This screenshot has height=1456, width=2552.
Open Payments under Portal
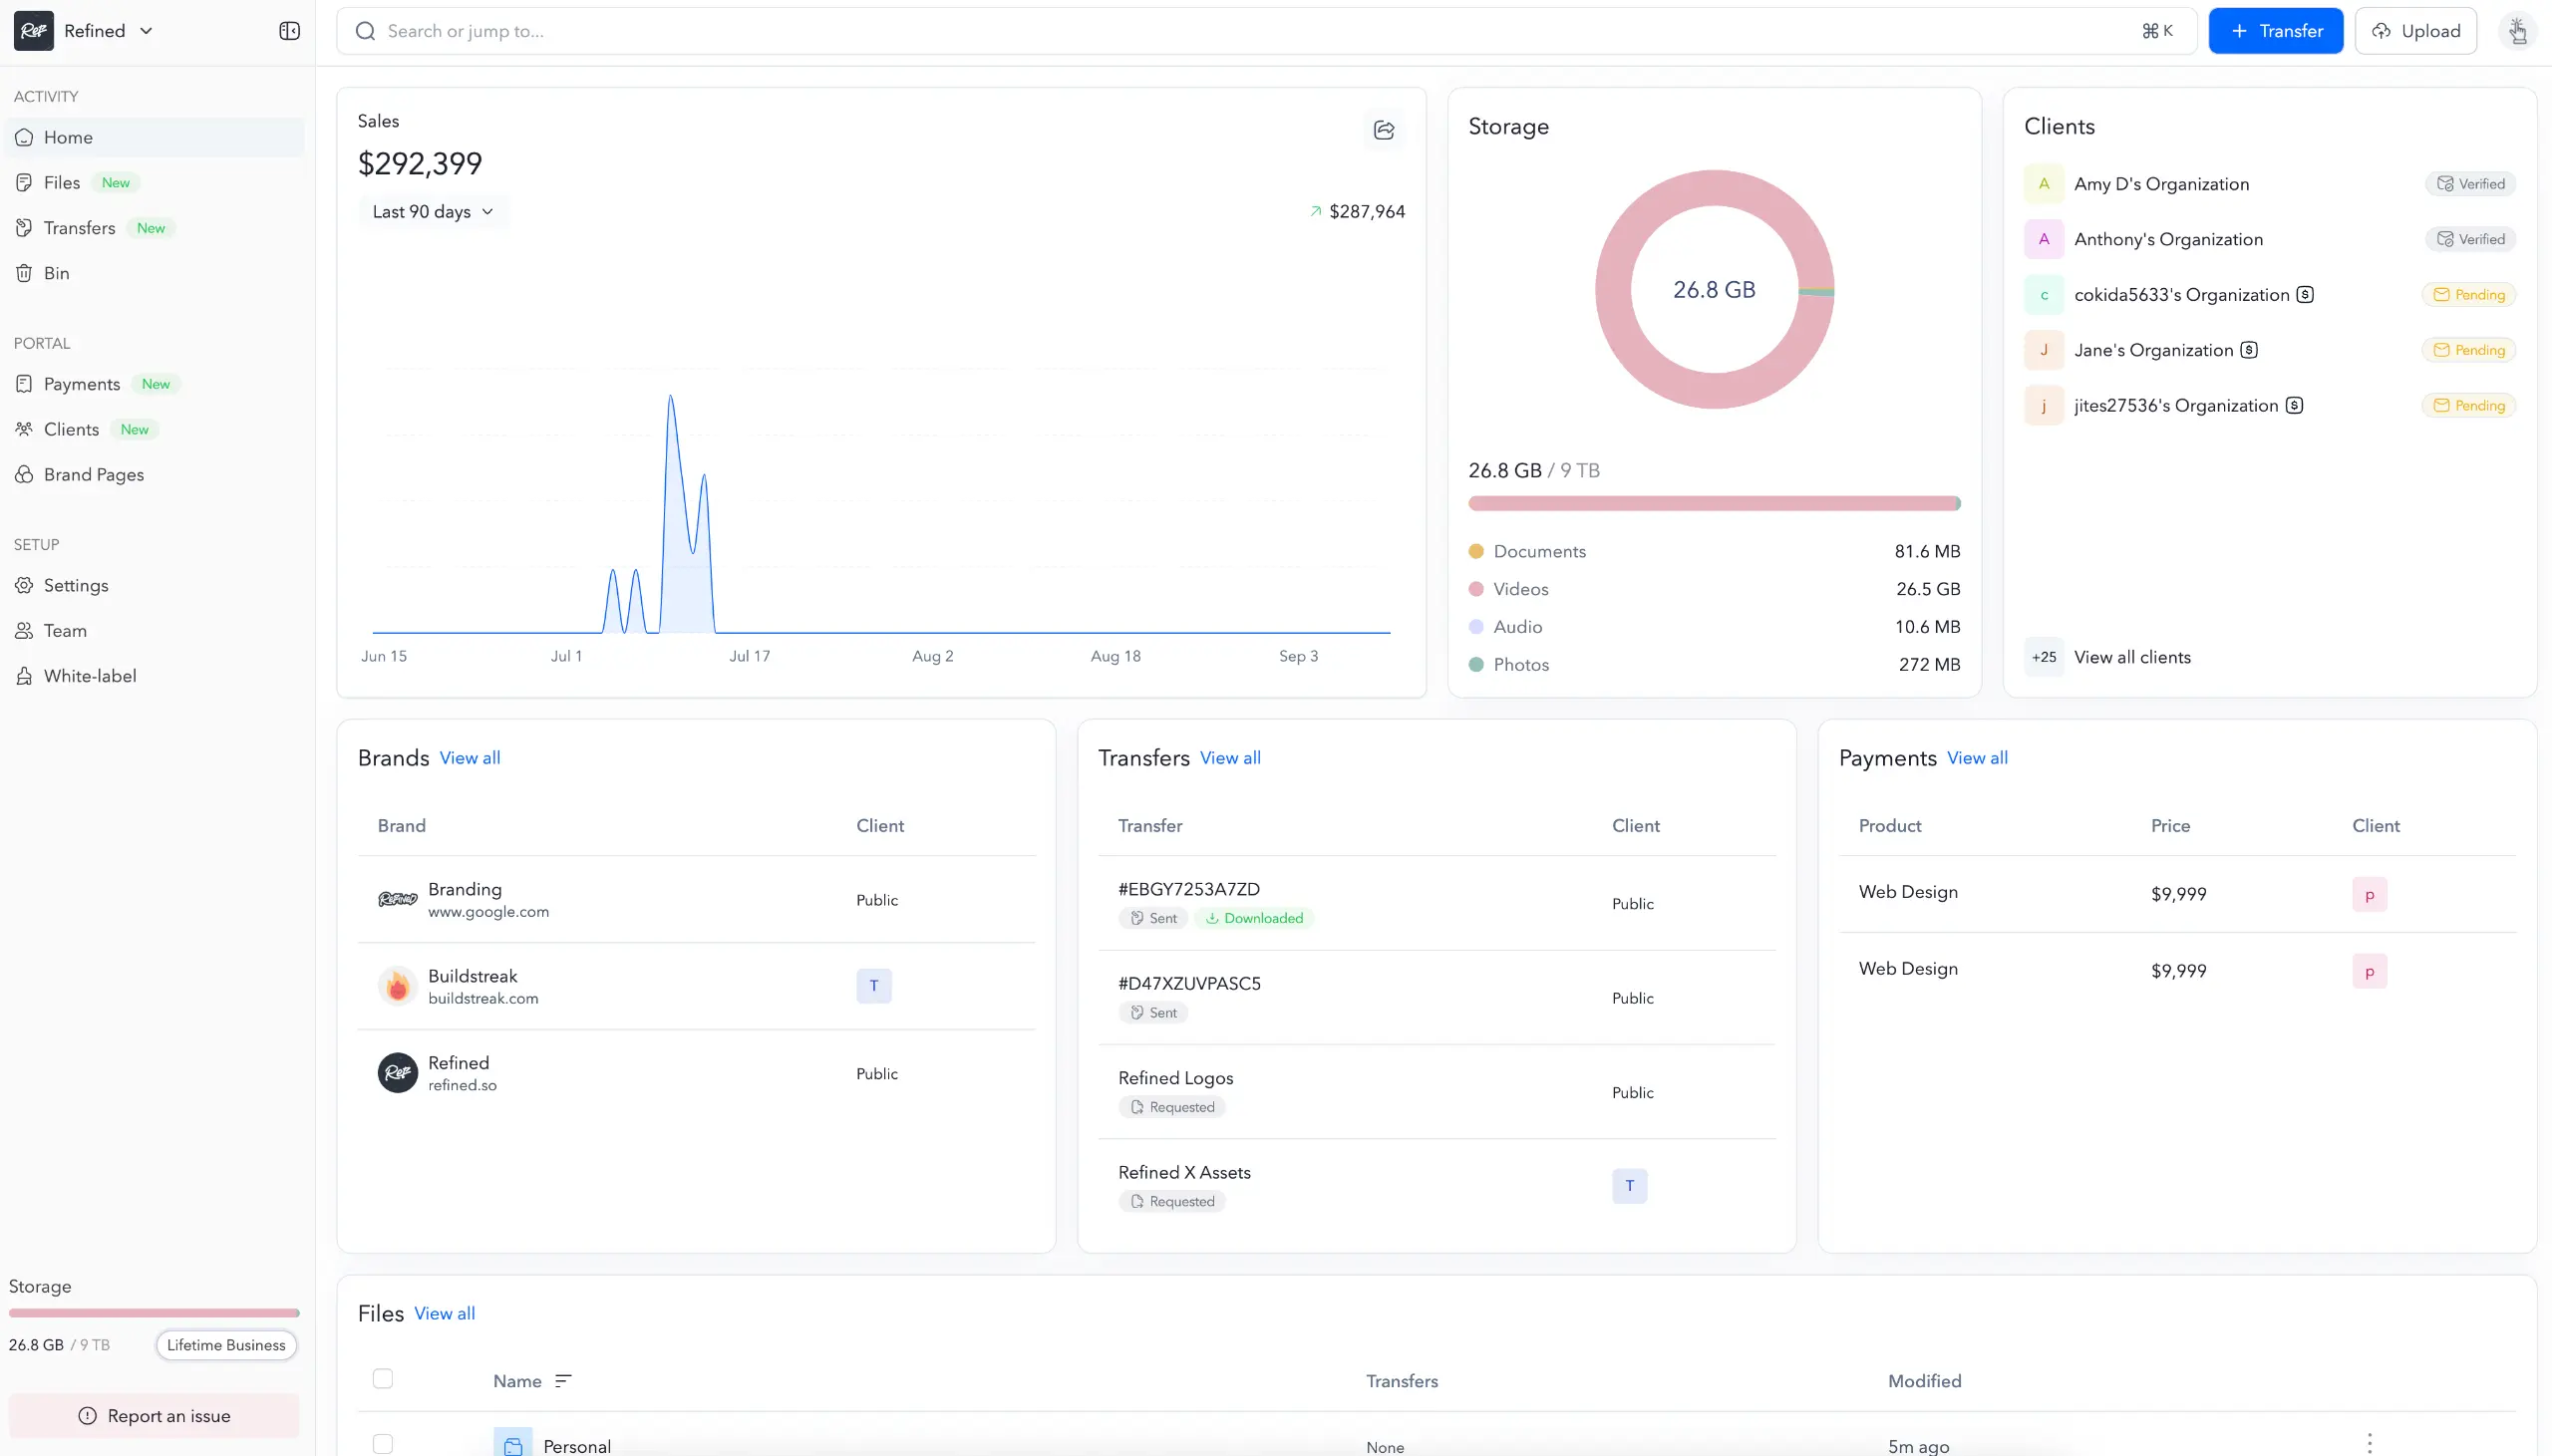(x=84, y=383)
